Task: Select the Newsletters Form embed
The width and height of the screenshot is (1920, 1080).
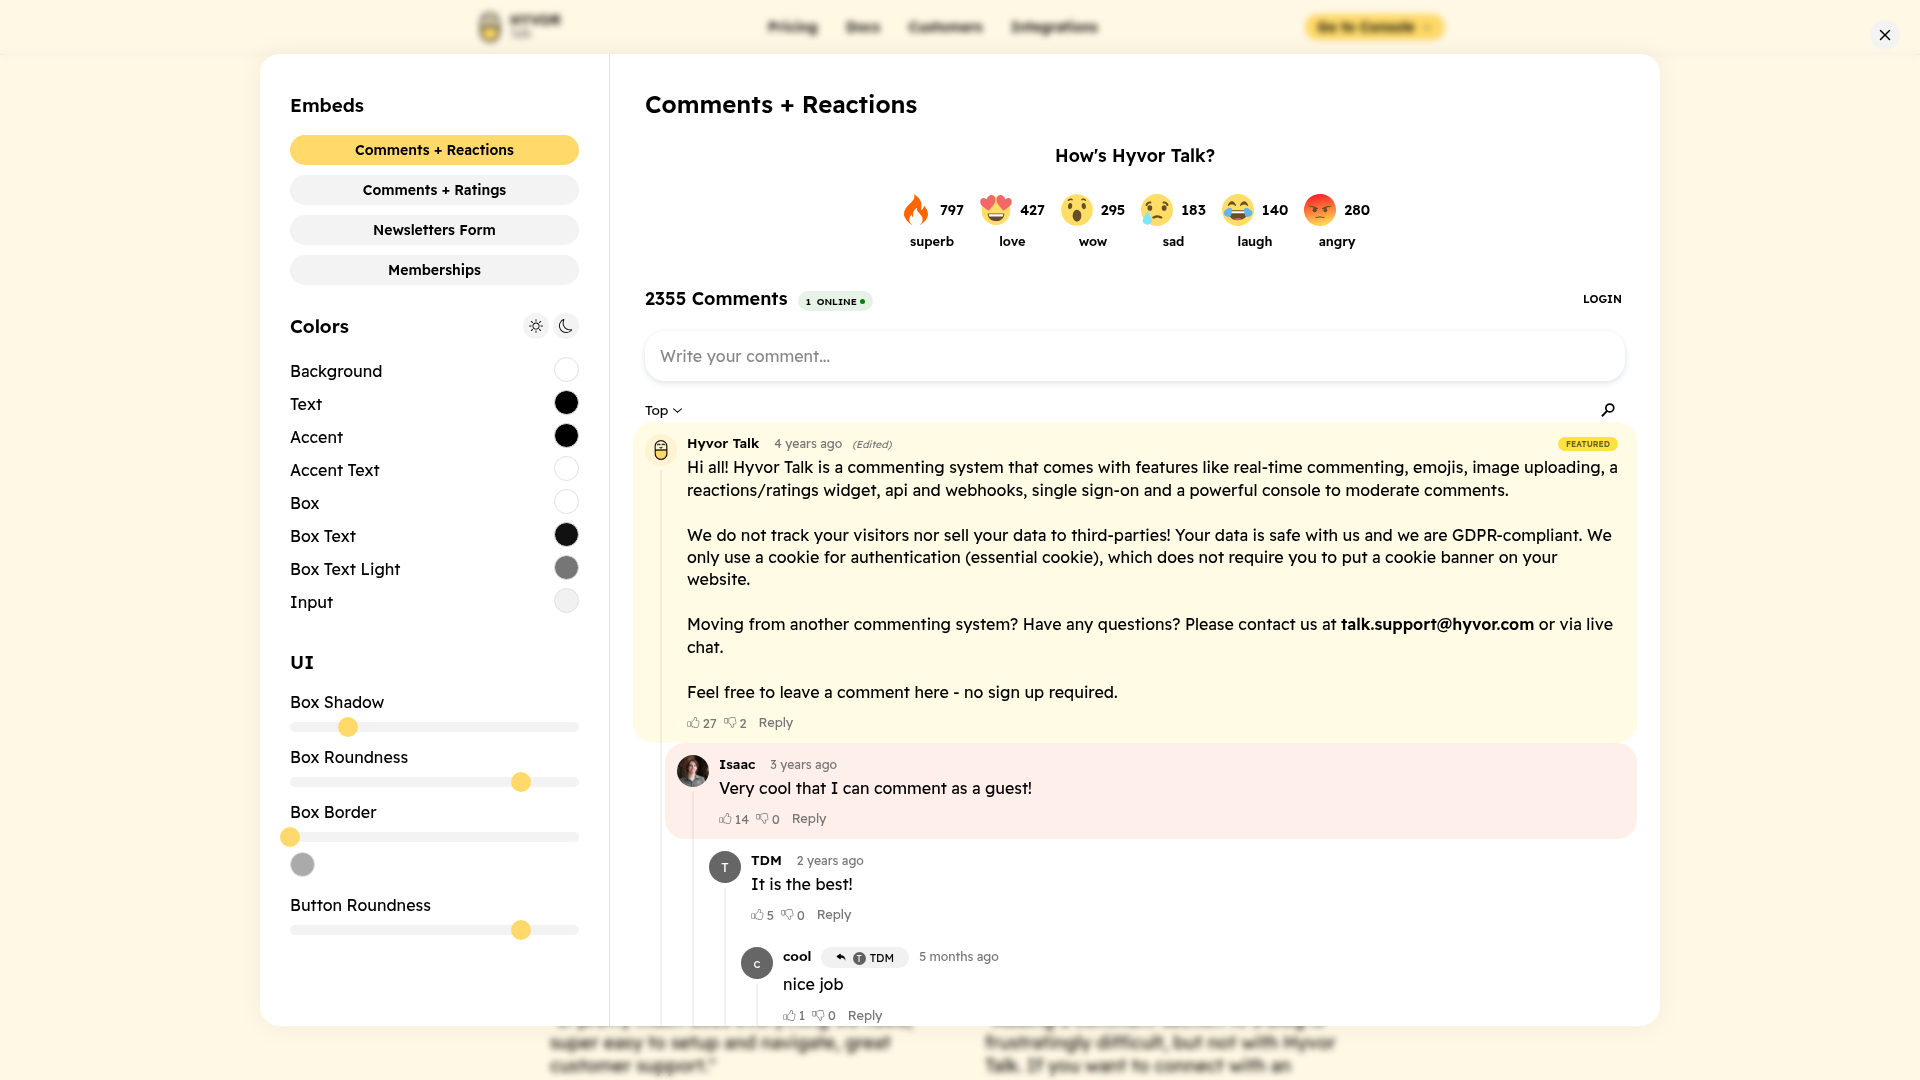Action: point(434,230)
